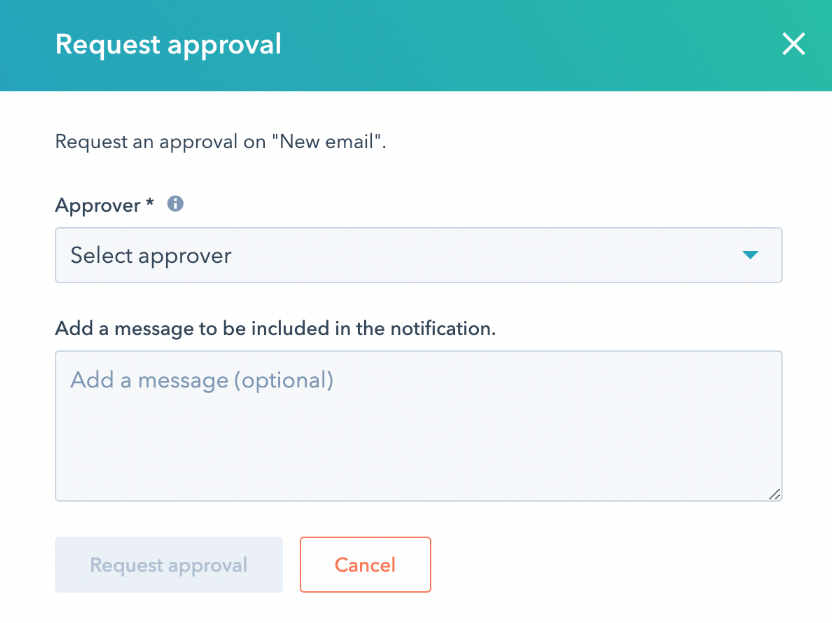Viewport: 832px width, 623px height.
Task: Click the Request approval dialog title
Action: 168,45
